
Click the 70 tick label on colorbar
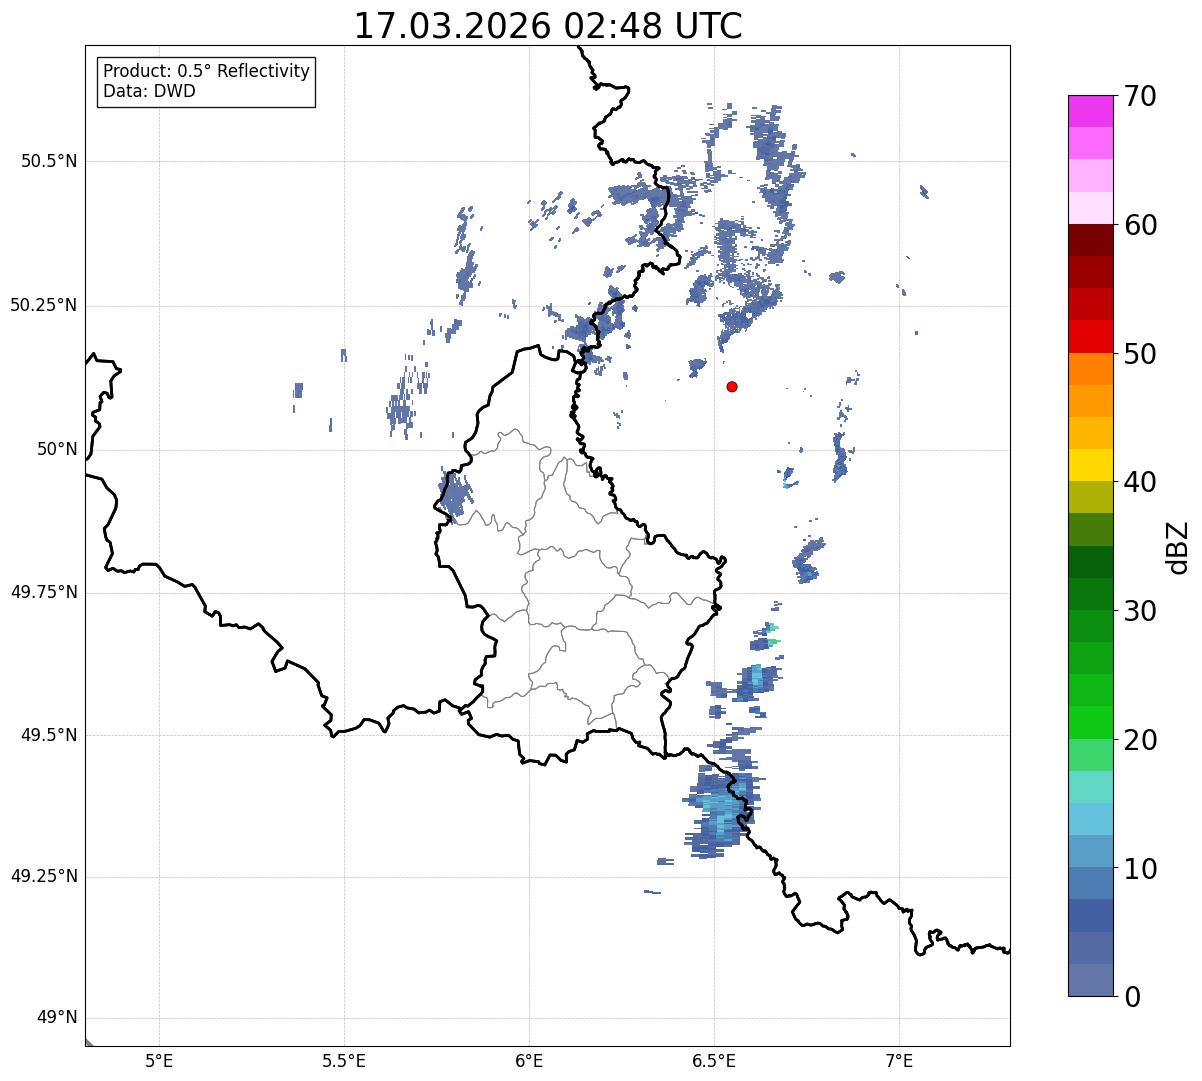click(1140, 96)
